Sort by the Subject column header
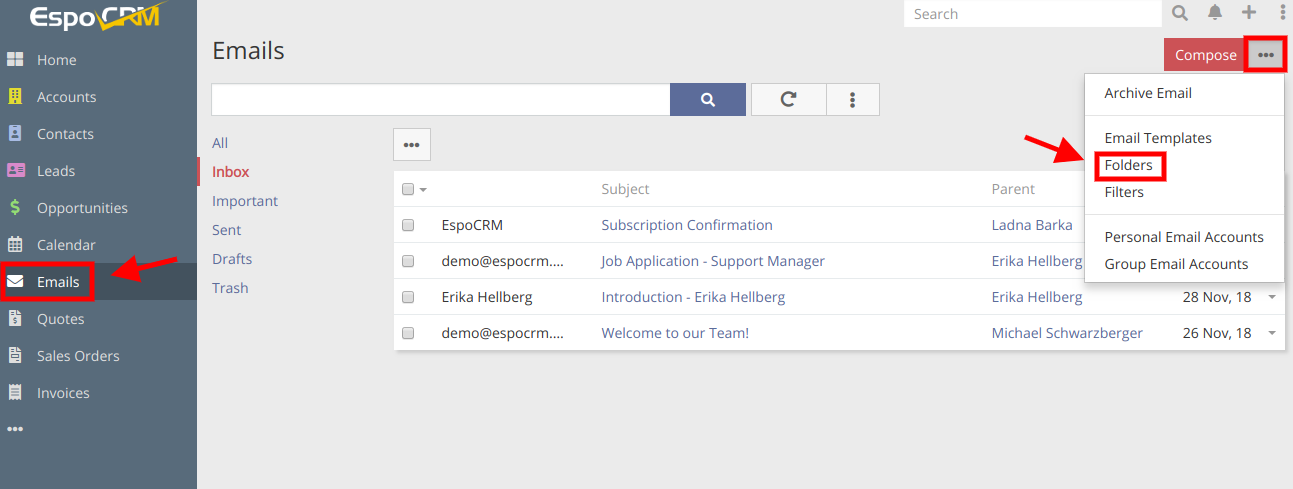The height and width of the screenshot is (489, 1293). coord(625,189)
